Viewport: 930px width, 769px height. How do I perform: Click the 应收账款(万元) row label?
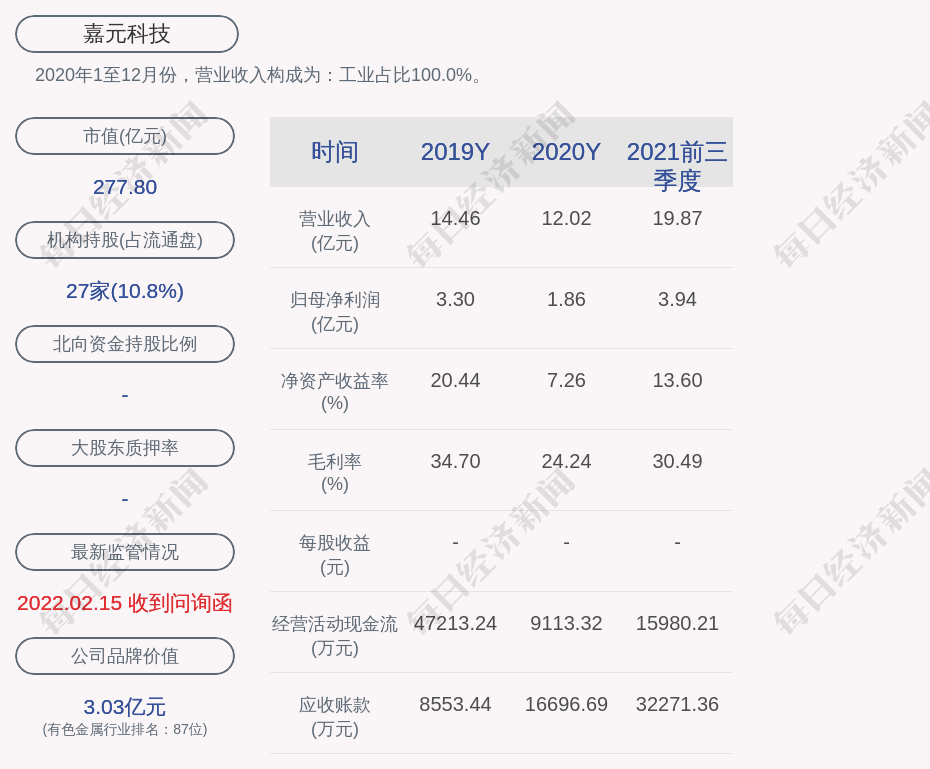click(335, 717)
